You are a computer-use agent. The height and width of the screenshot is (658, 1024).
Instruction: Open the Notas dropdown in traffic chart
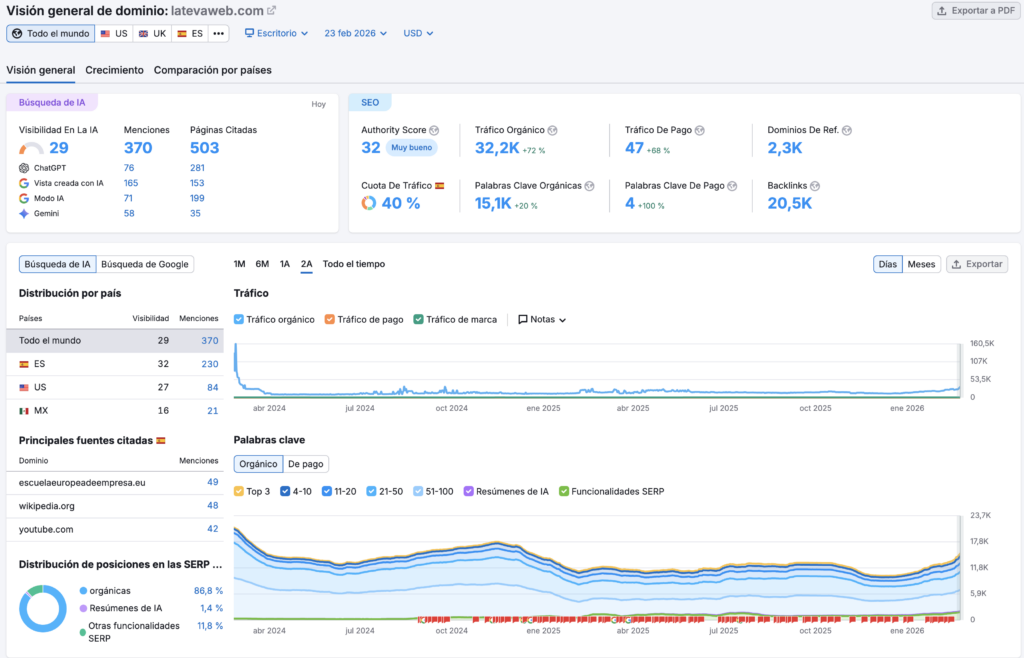coord(542,319)
